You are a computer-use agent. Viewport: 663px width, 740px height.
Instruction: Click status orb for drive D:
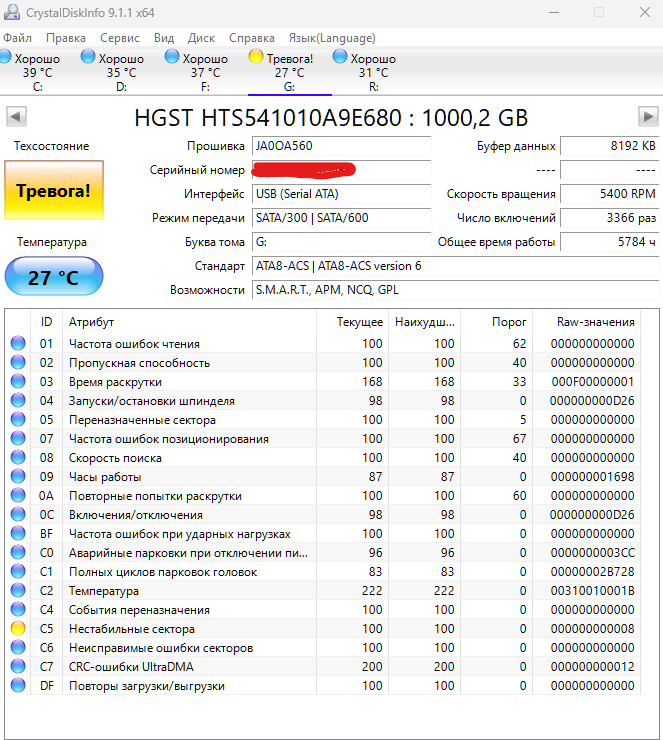pyautogui.click(x=88, y=57)
